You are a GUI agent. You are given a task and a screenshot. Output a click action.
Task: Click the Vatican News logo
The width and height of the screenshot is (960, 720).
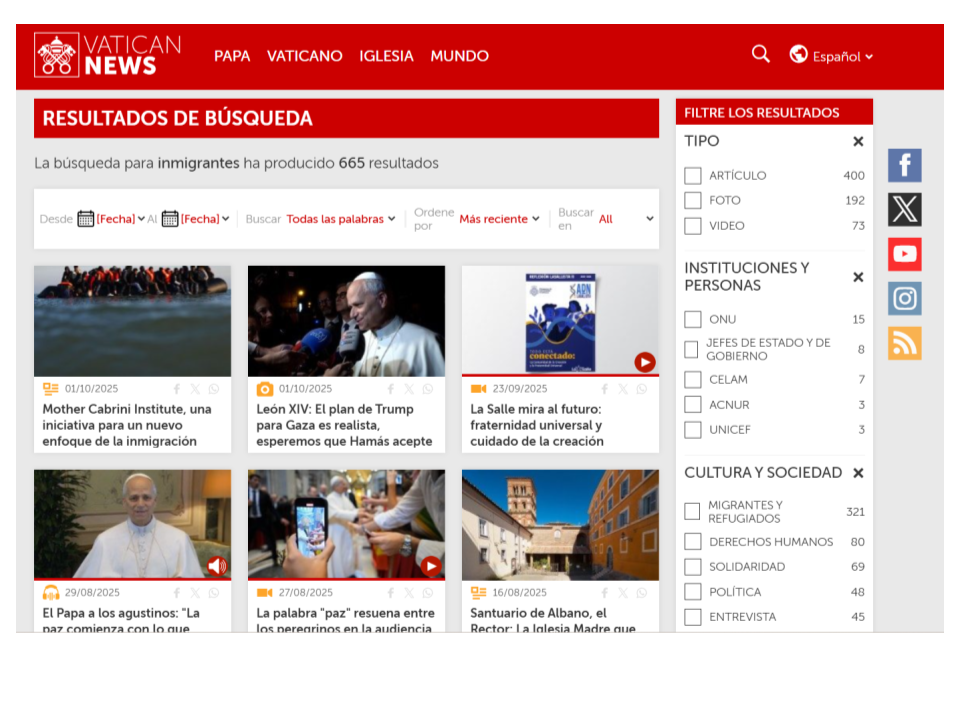(x=108, y=55)
